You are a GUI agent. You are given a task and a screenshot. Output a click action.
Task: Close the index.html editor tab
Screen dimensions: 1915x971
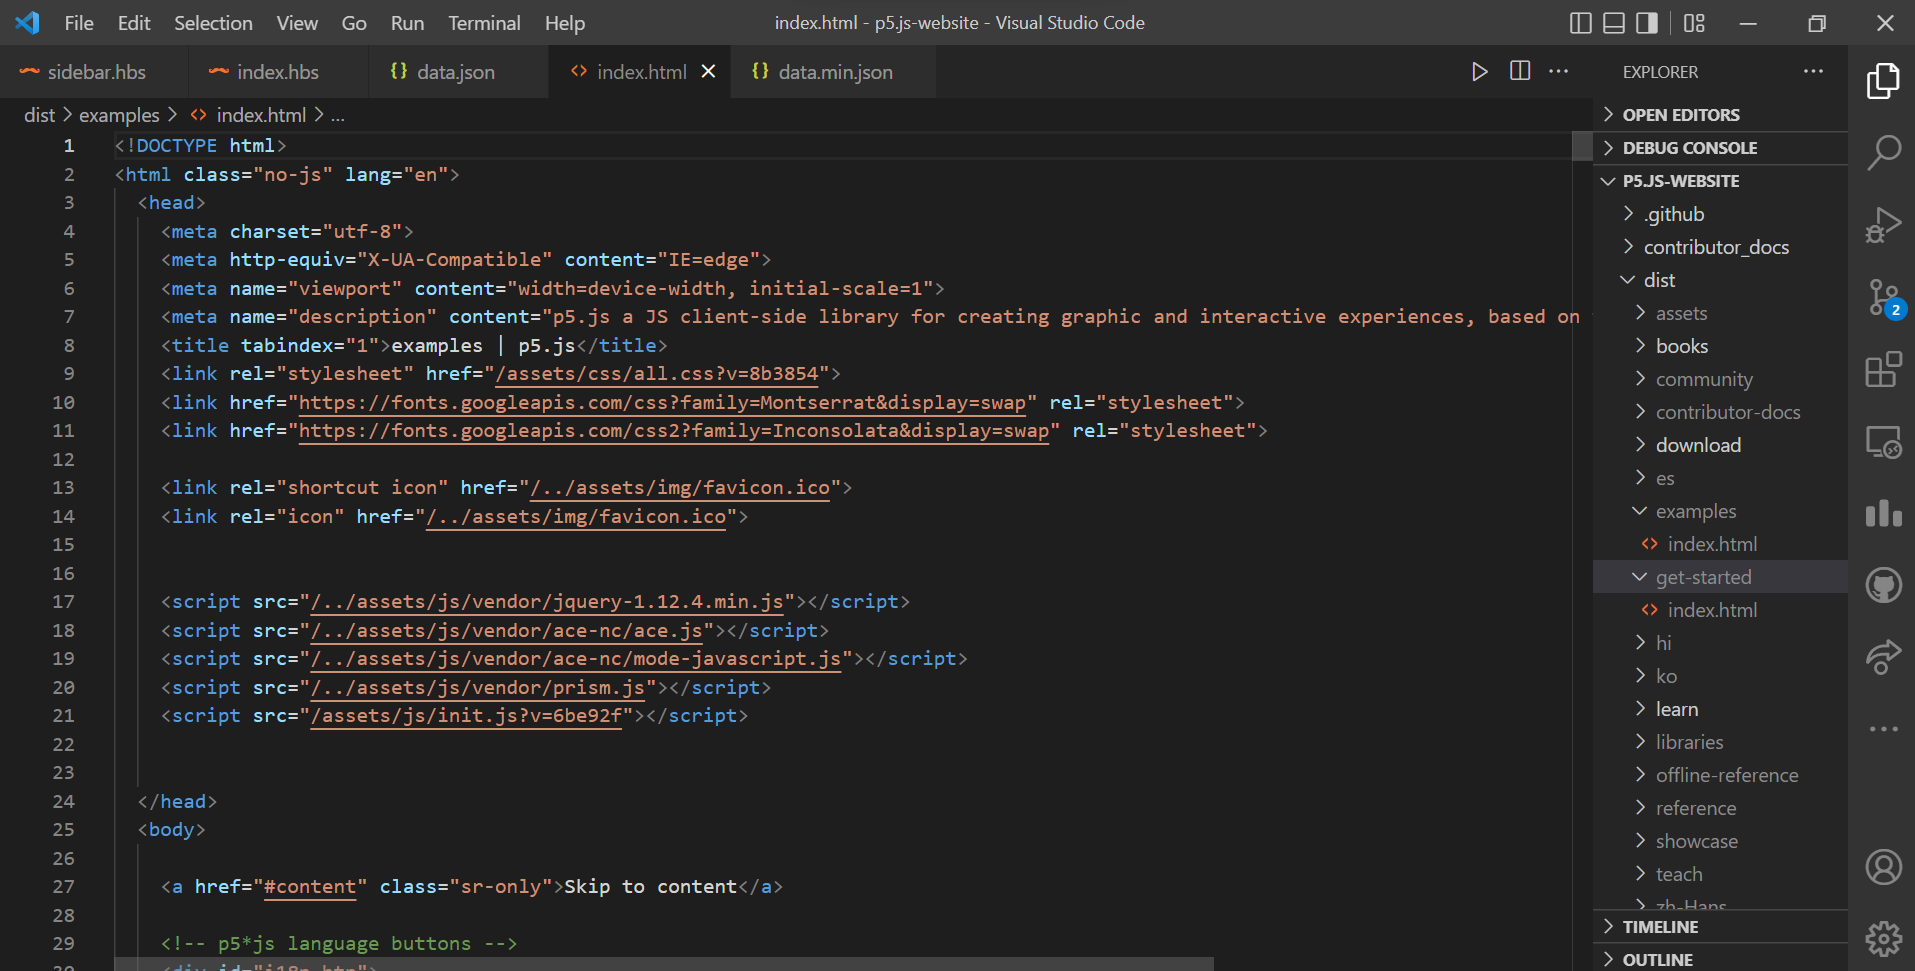point(708,71)
